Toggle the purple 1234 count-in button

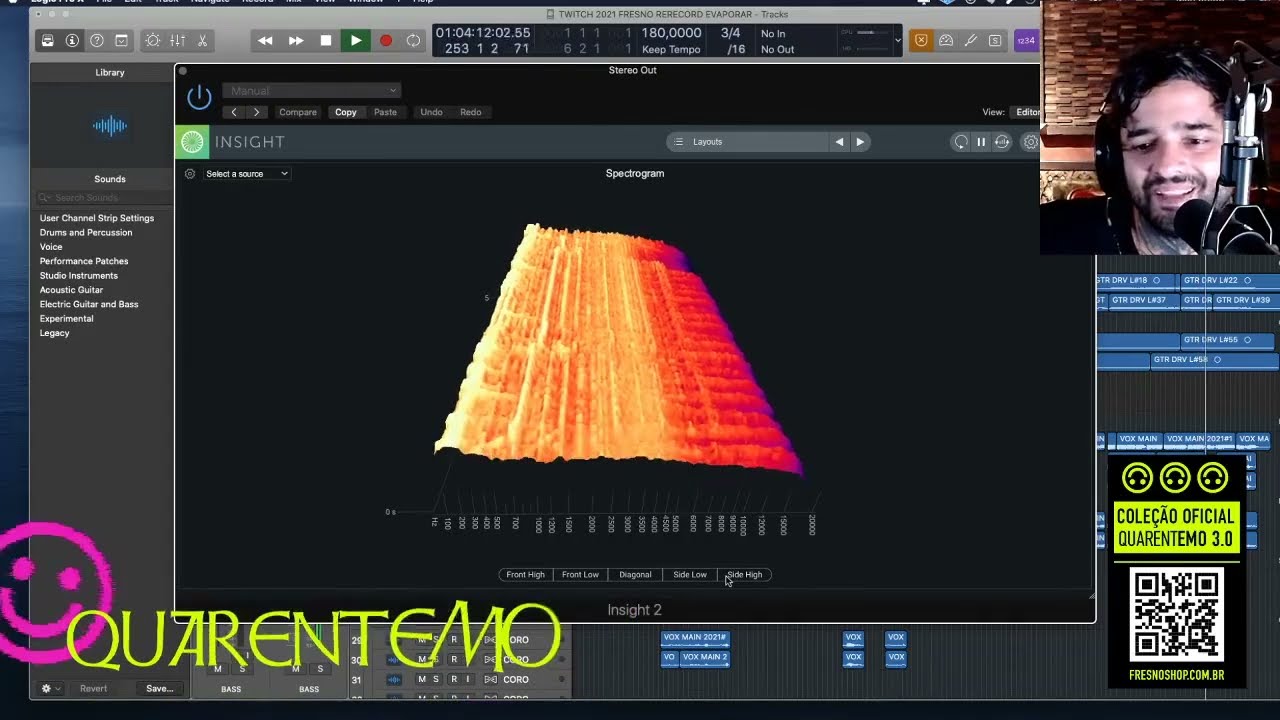(1026, 41)
